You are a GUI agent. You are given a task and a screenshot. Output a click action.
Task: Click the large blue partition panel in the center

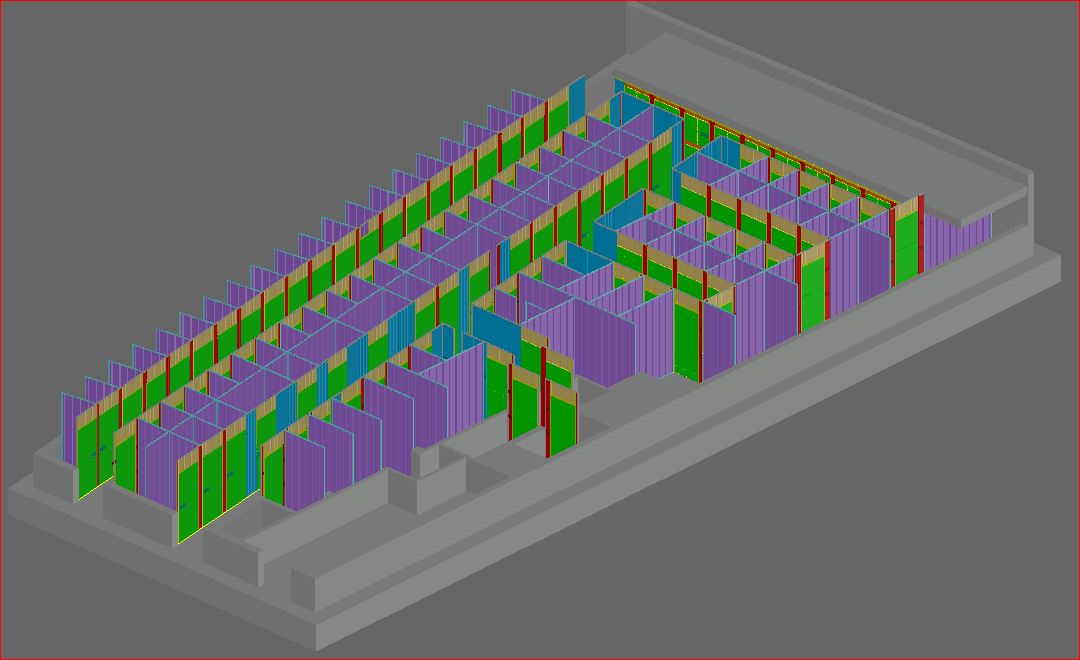[x=495, y=335]
